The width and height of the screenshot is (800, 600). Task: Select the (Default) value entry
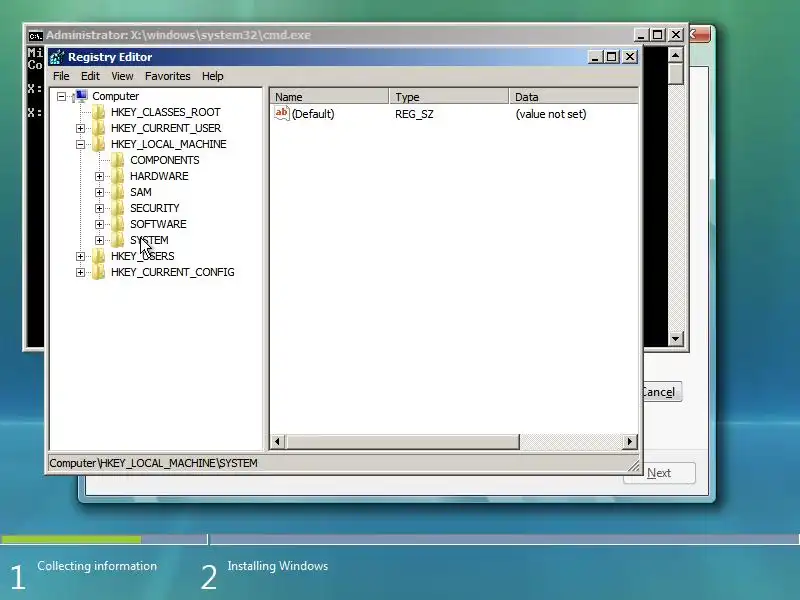(313, 114)
